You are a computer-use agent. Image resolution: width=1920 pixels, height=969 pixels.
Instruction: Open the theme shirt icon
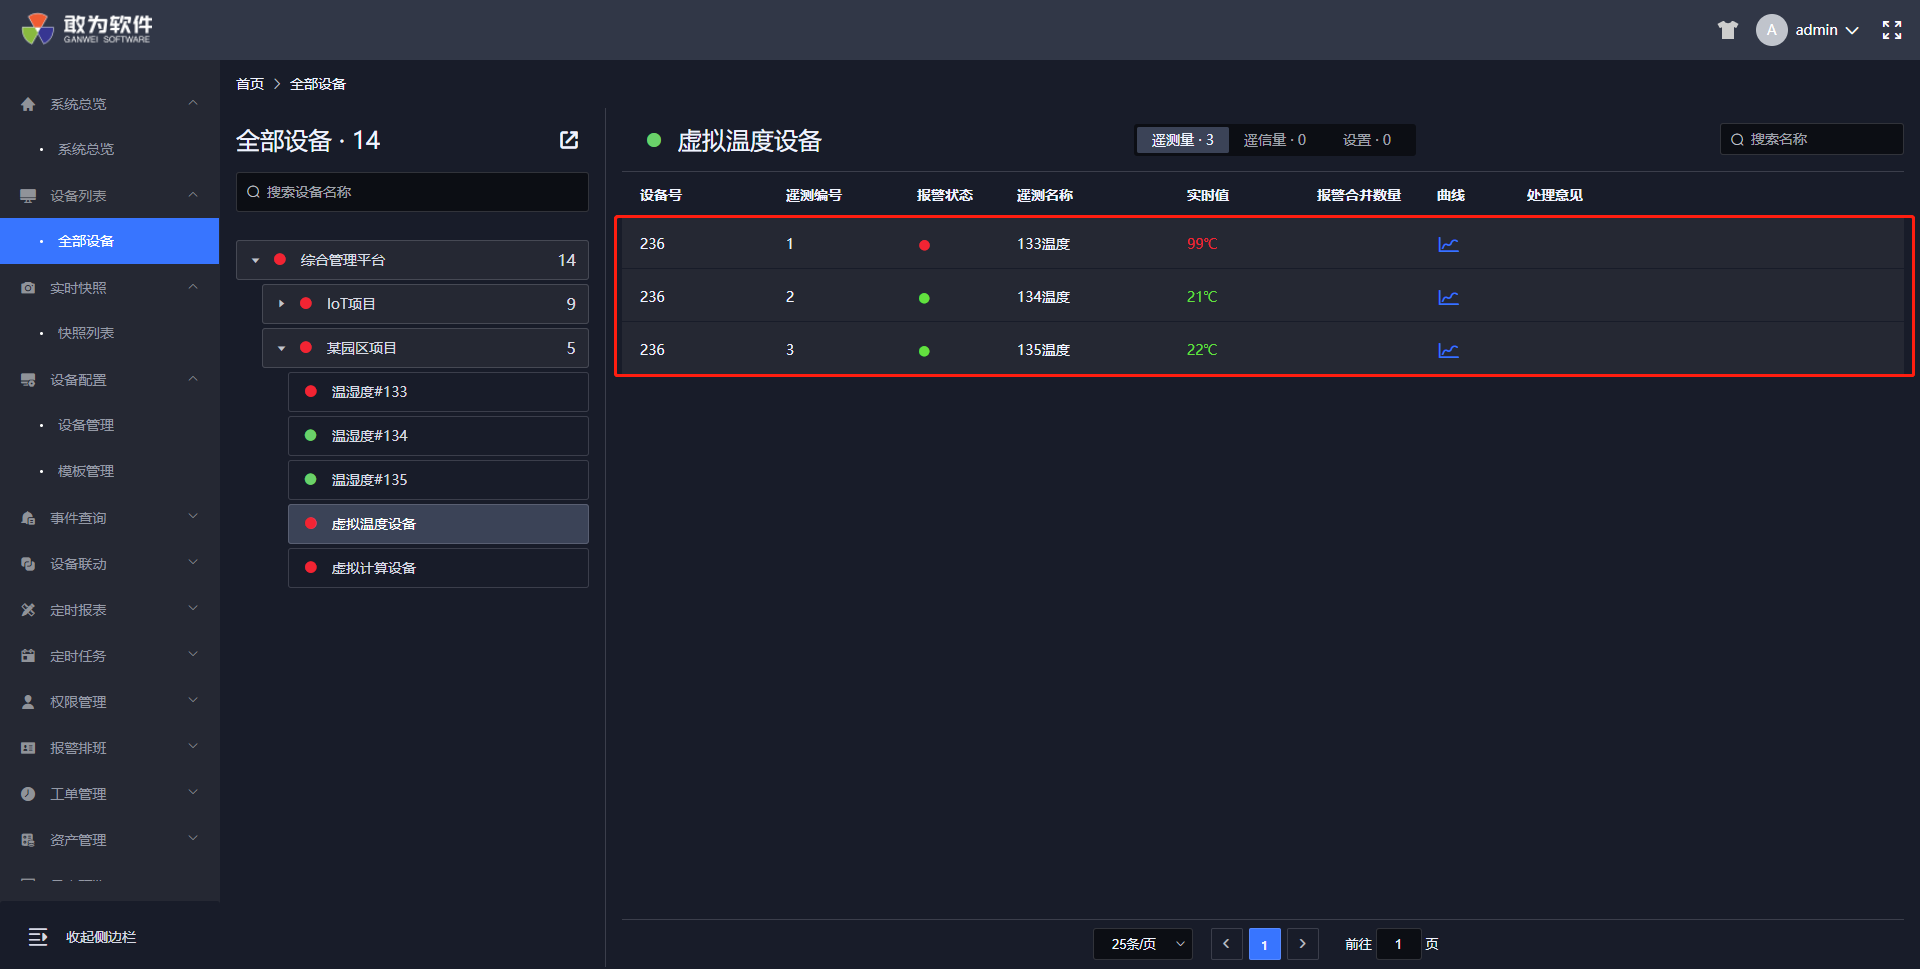point(1728,30)
